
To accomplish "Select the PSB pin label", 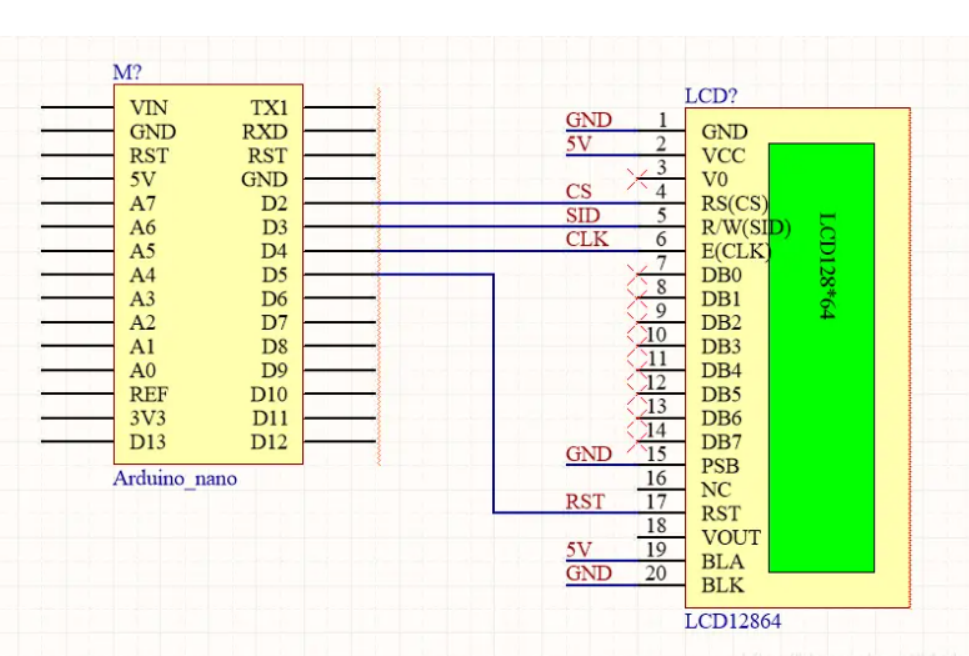I will pyautogui.click(x=720, y=466).
